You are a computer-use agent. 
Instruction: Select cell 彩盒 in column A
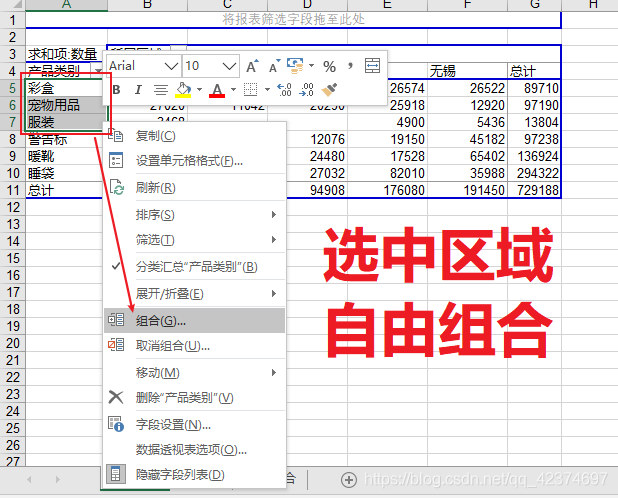[66, 88]
